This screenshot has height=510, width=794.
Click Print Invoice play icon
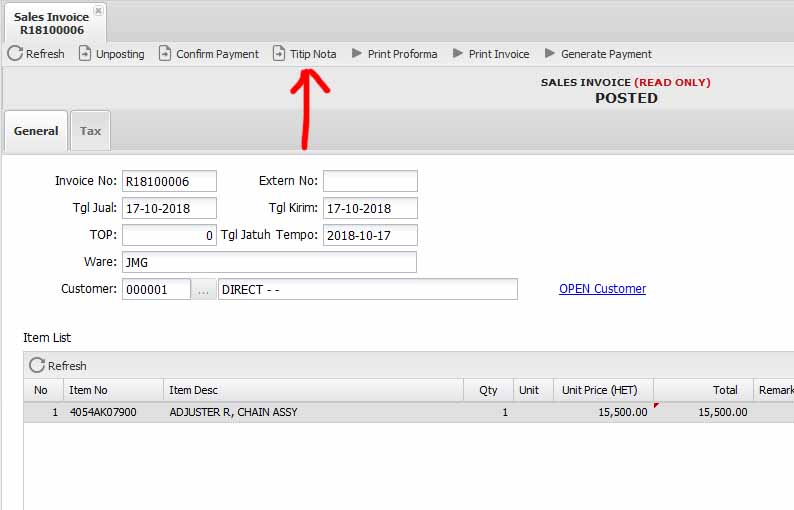(458, 54)
